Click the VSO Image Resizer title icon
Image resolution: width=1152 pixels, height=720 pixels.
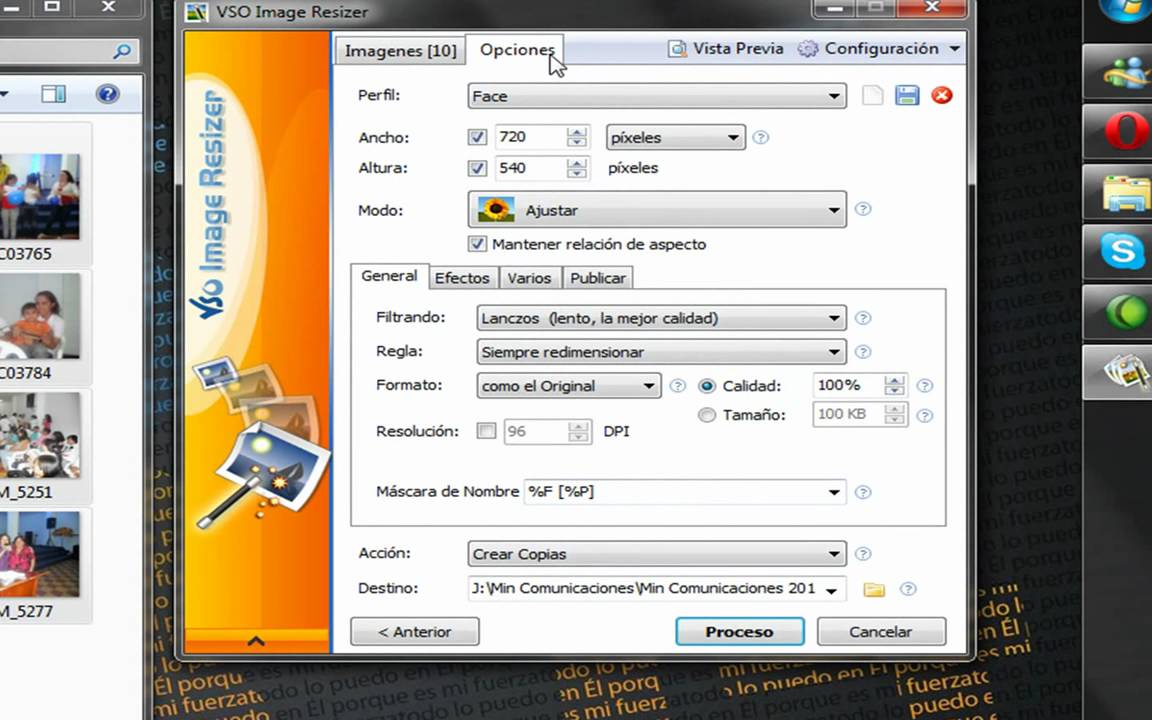(196, 11)
